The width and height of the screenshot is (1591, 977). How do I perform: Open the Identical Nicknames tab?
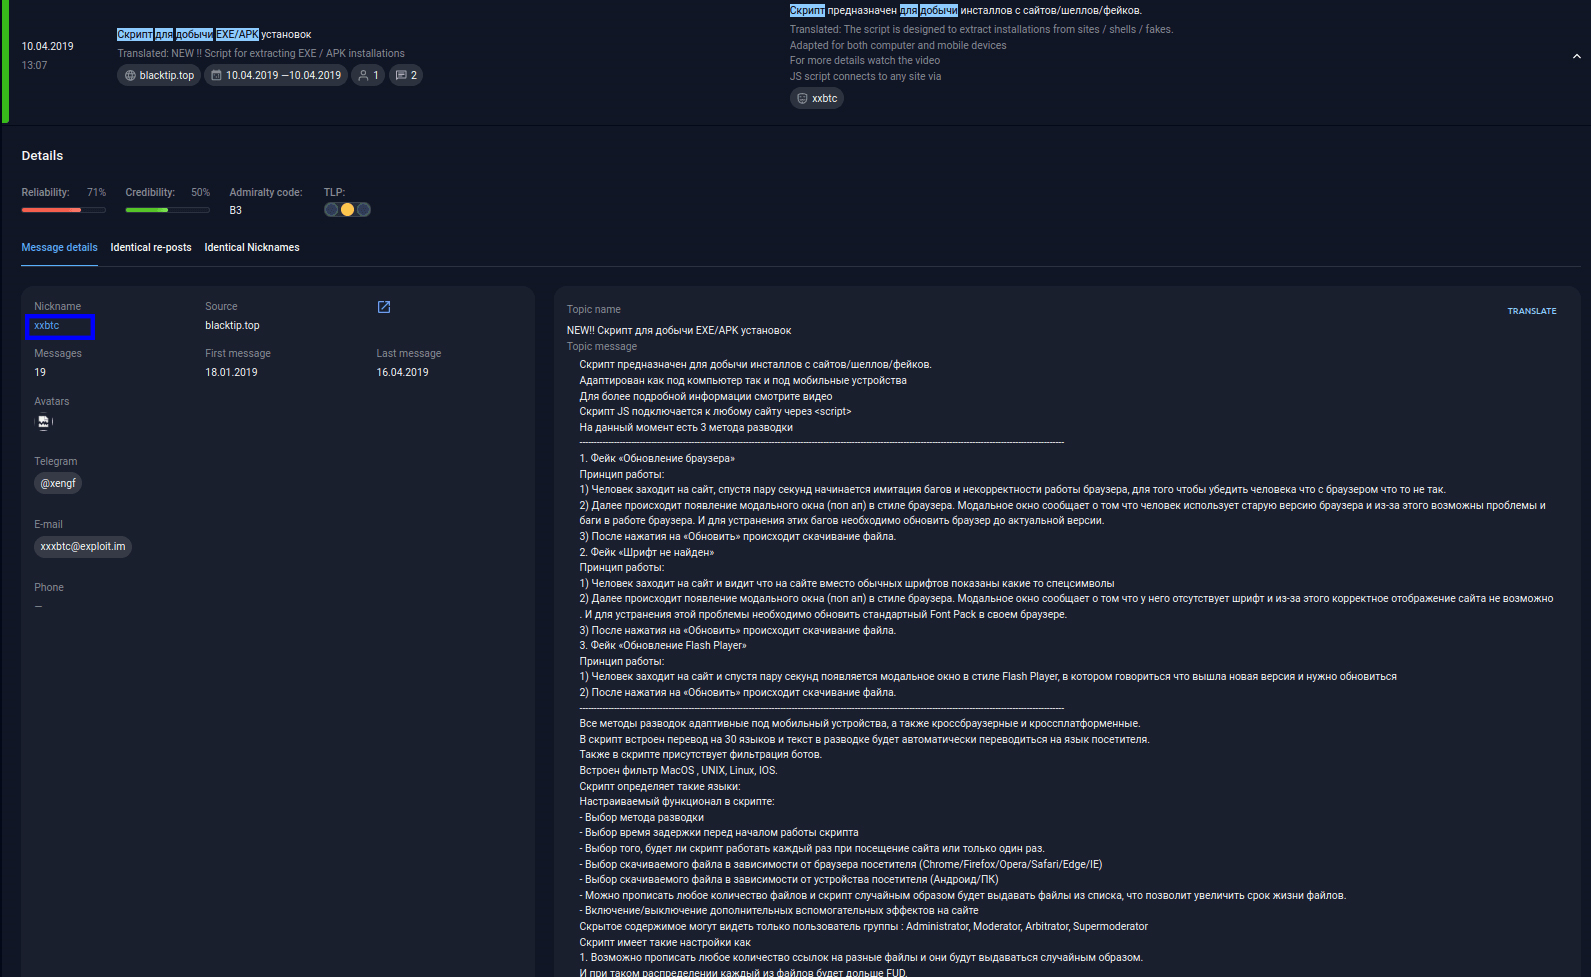(x=252, y=247)
